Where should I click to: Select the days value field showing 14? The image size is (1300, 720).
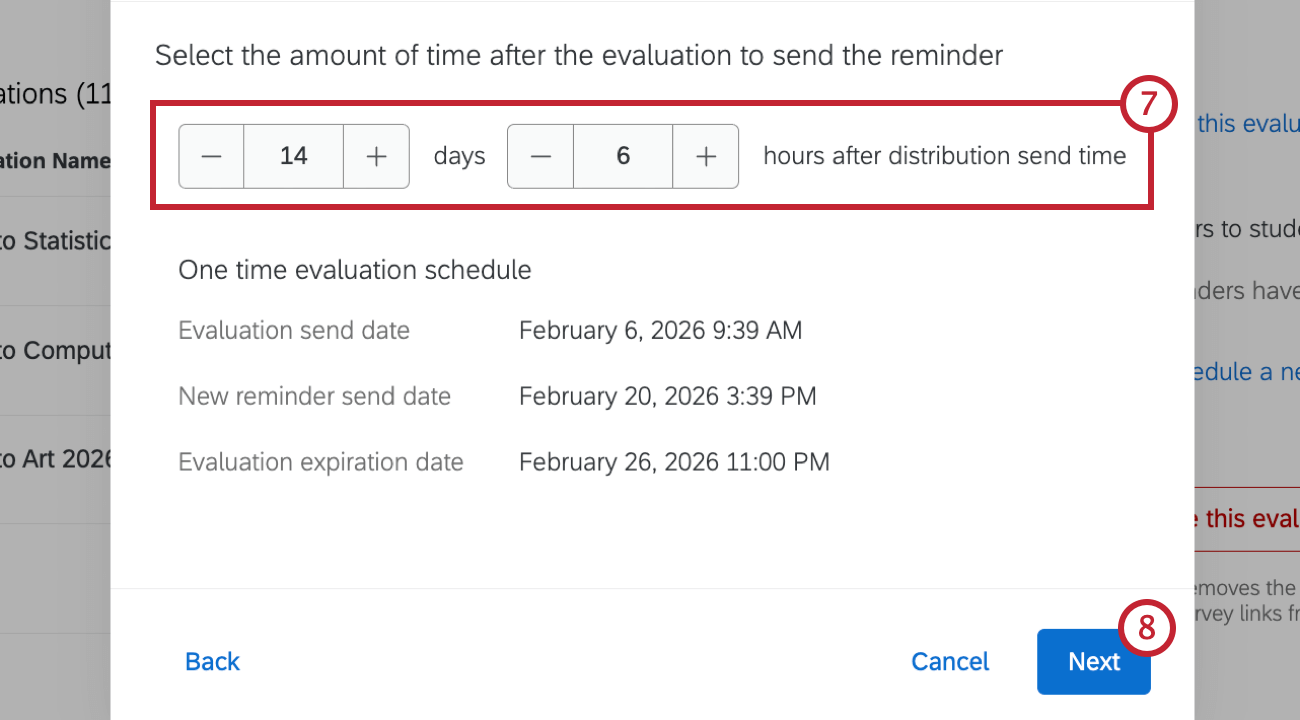pos(293,156)
